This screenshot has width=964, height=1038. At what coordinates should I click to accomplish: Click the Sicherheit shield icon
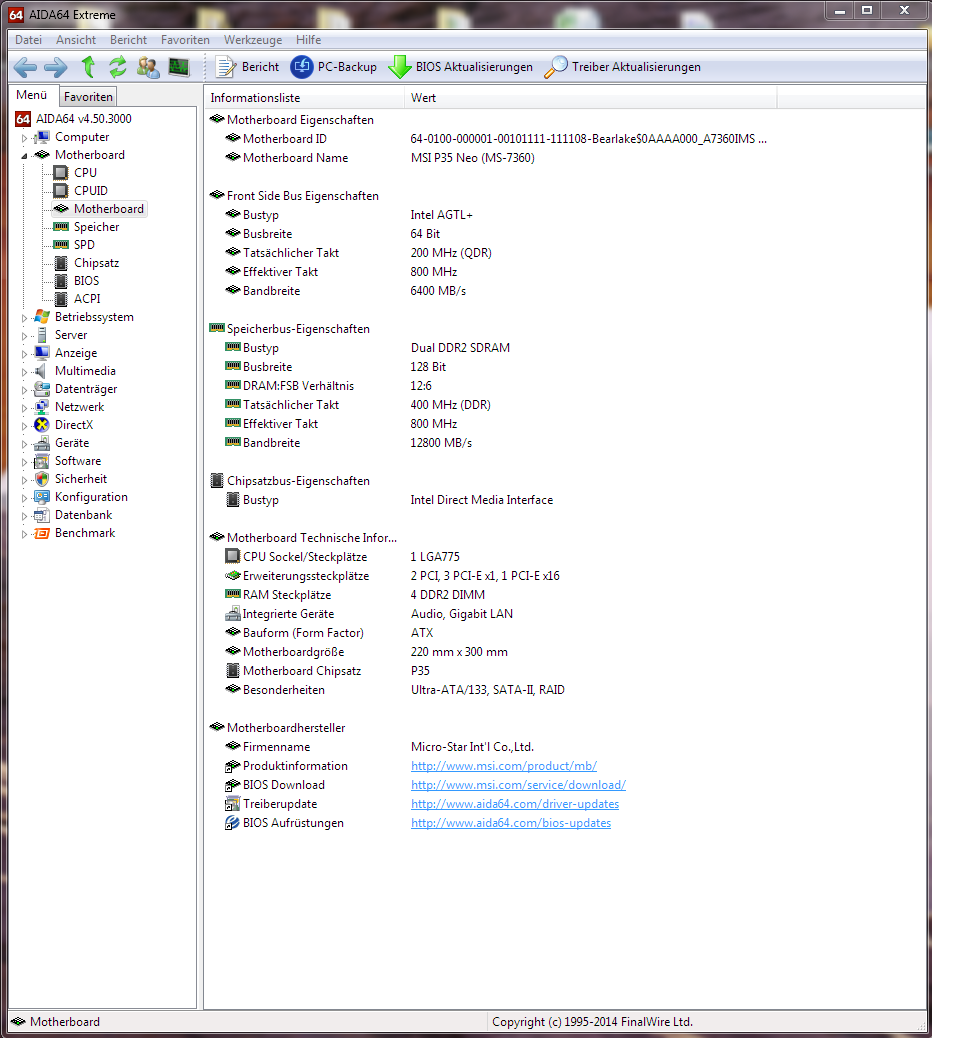click(42, 479)
